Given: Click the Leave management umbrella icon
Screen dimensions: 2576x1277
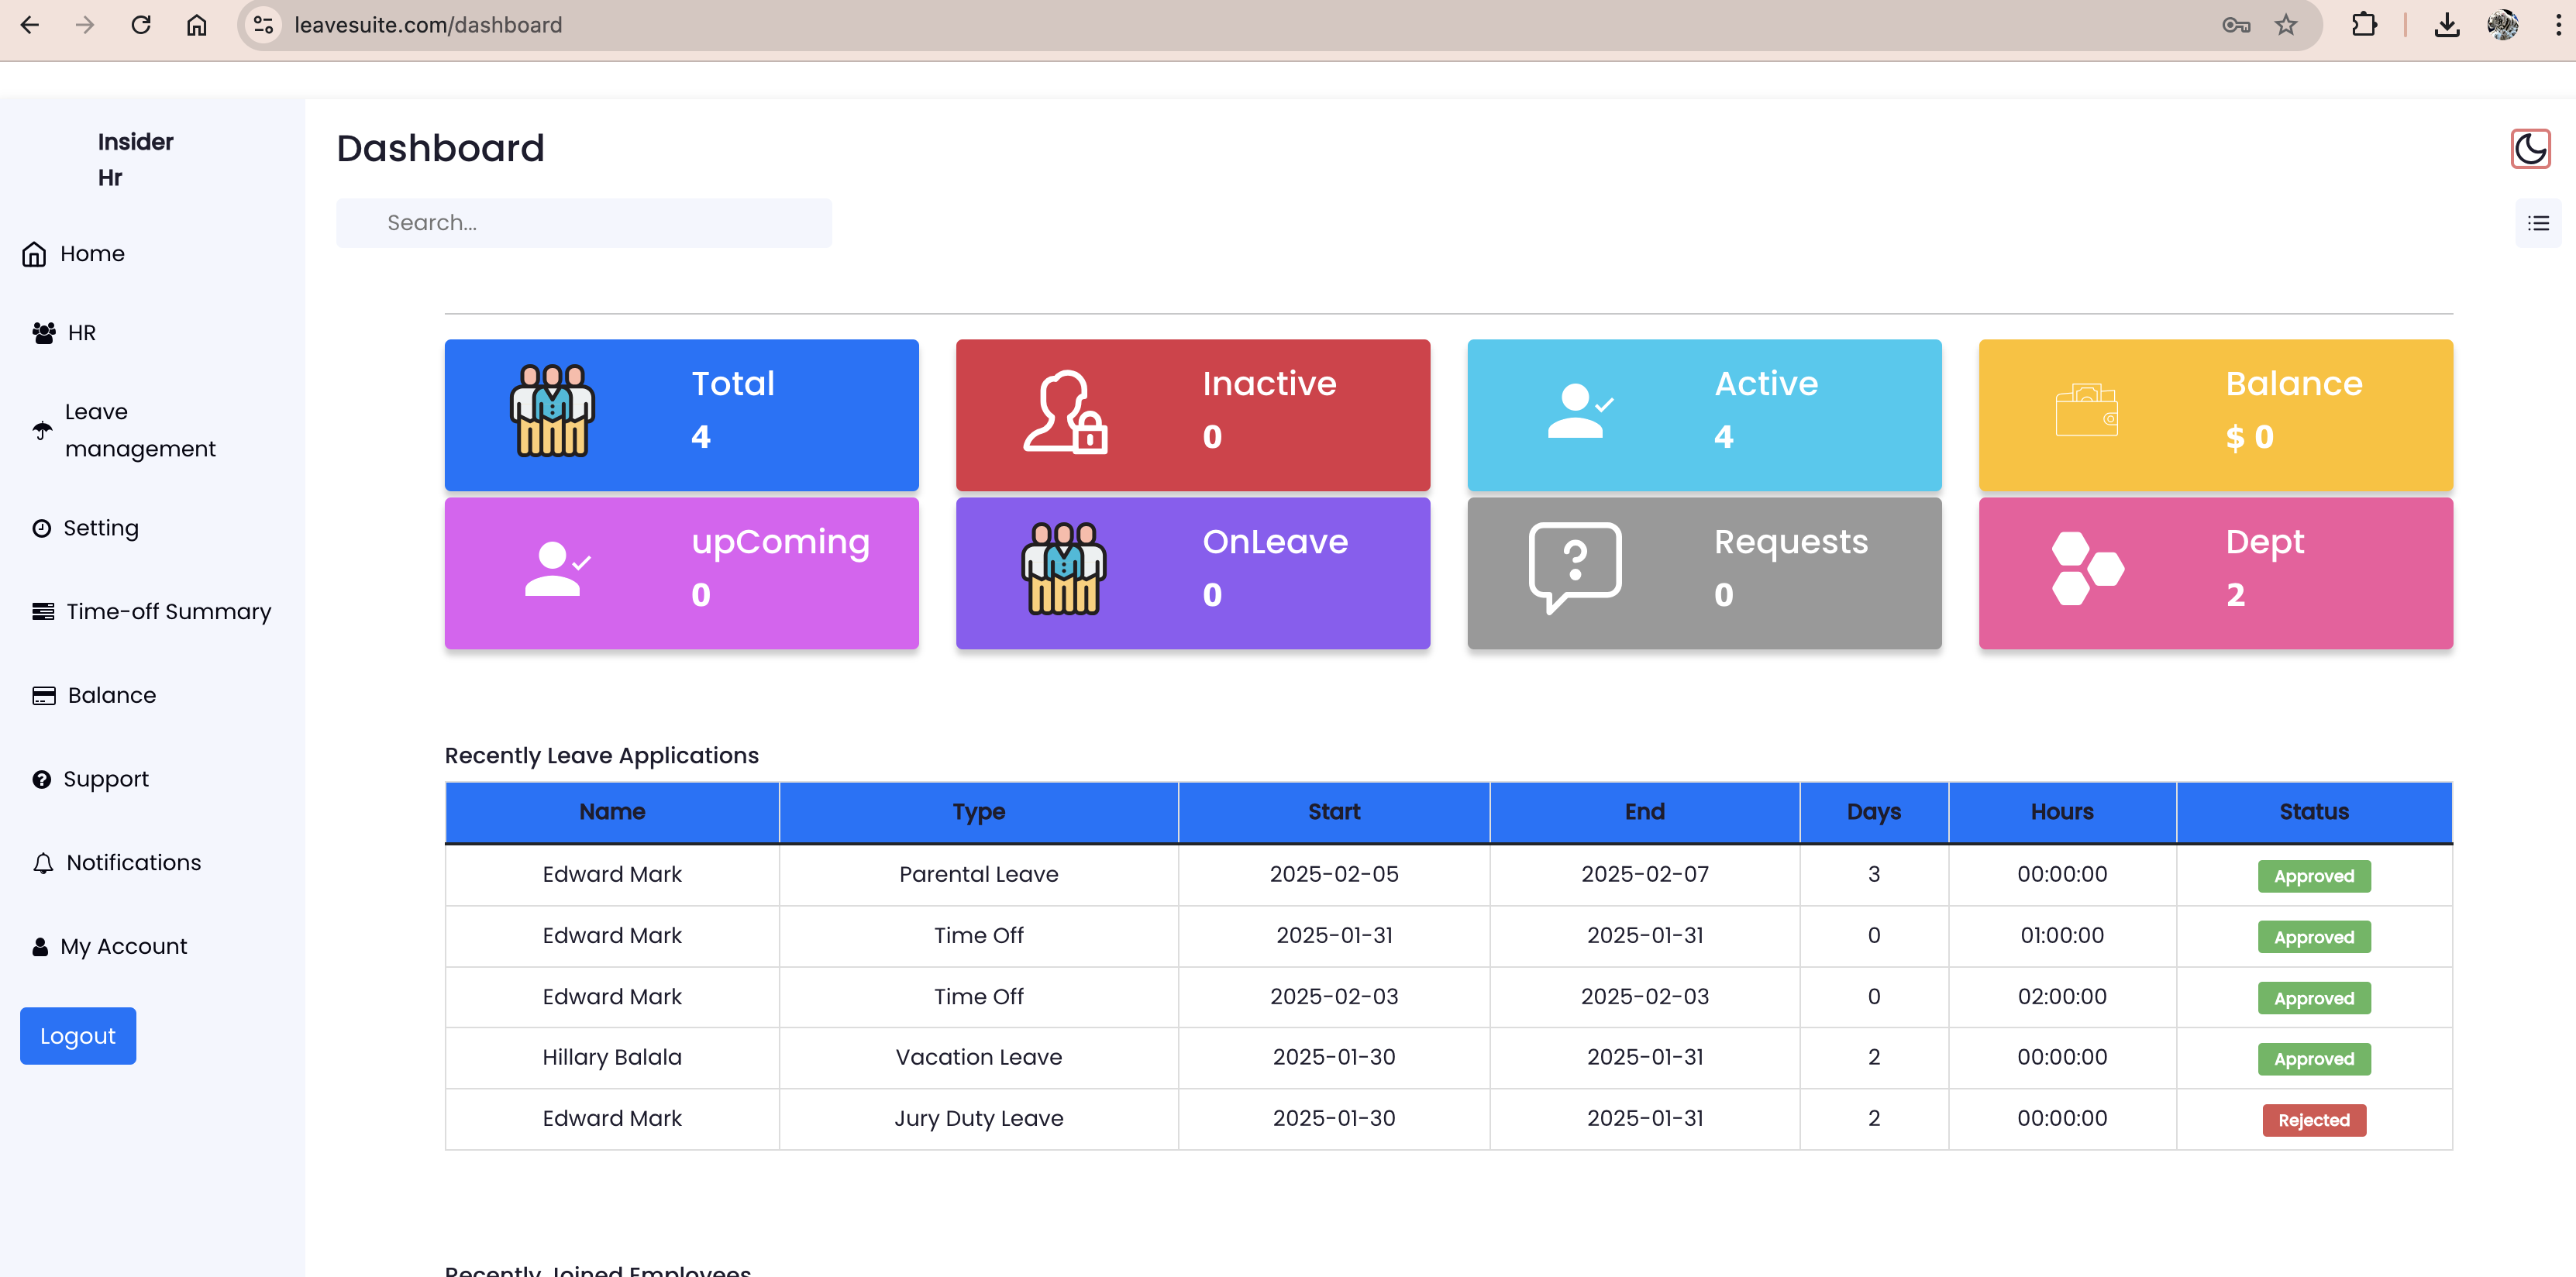Looking at the screenshot, I should 42,430.
